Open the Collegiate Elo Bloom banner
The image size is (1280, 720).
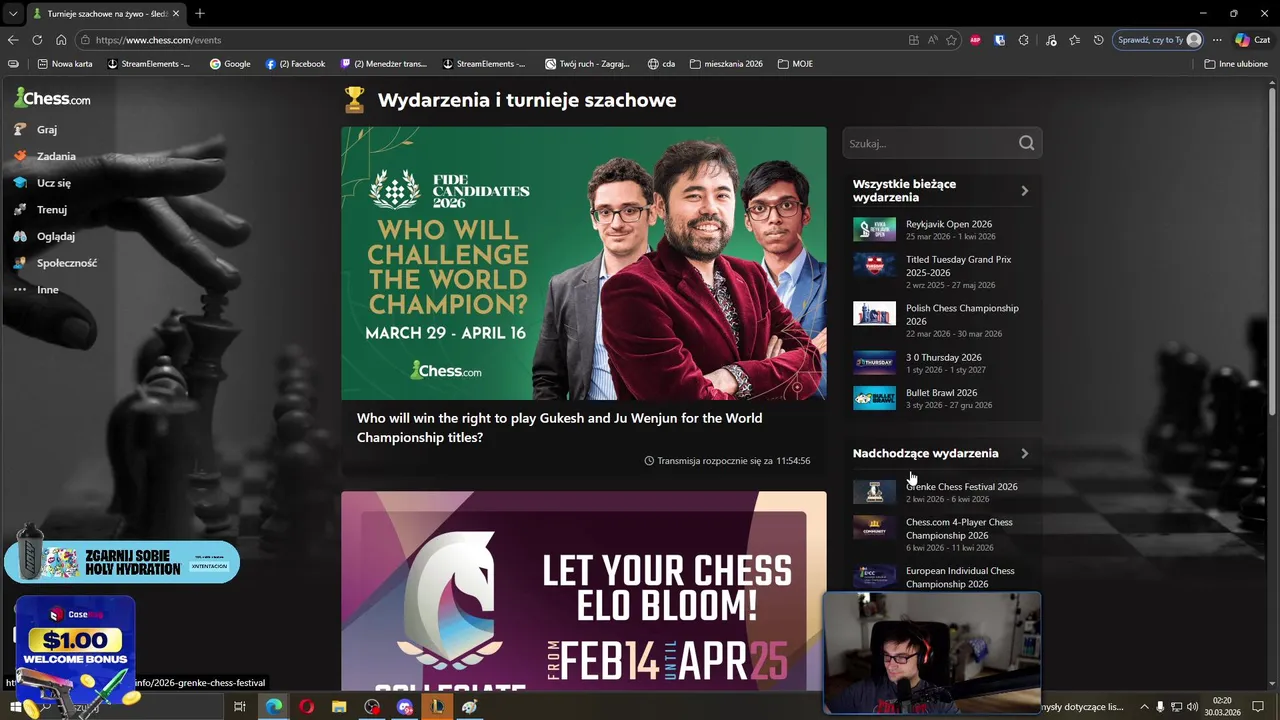click(x=584, y=590)
